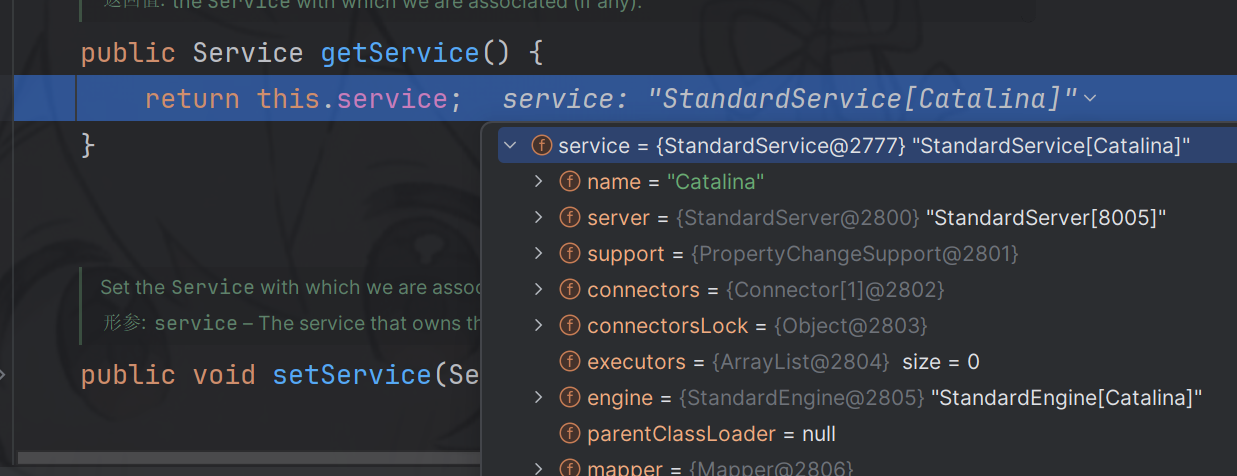Click field icon beside parentClassLoader entry
The width and height of the screenshot is (1237, 476).
pos(570,434)
